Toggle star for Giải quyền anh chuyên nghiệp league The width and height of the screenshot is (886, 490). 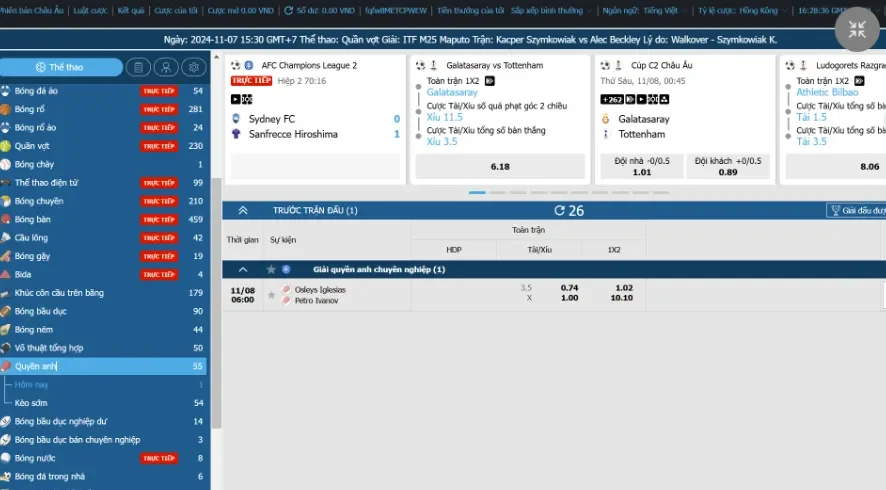coord(271,270)
